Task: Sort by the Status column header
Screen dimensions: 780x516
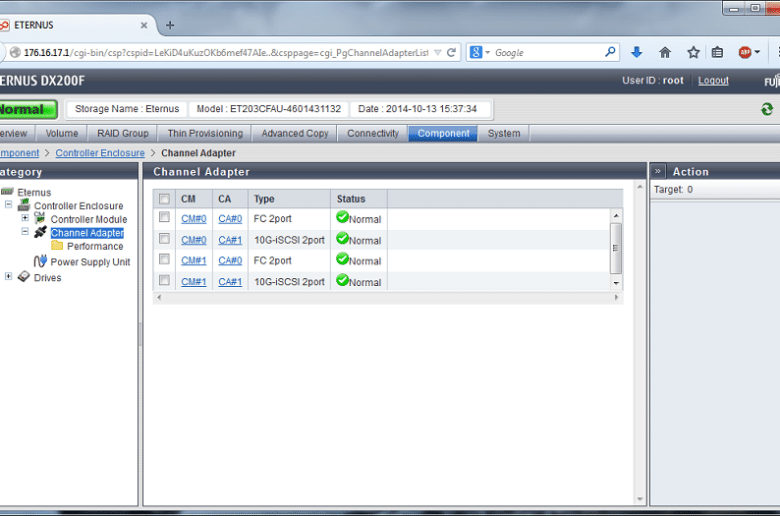Action: (x=359, y=199)
